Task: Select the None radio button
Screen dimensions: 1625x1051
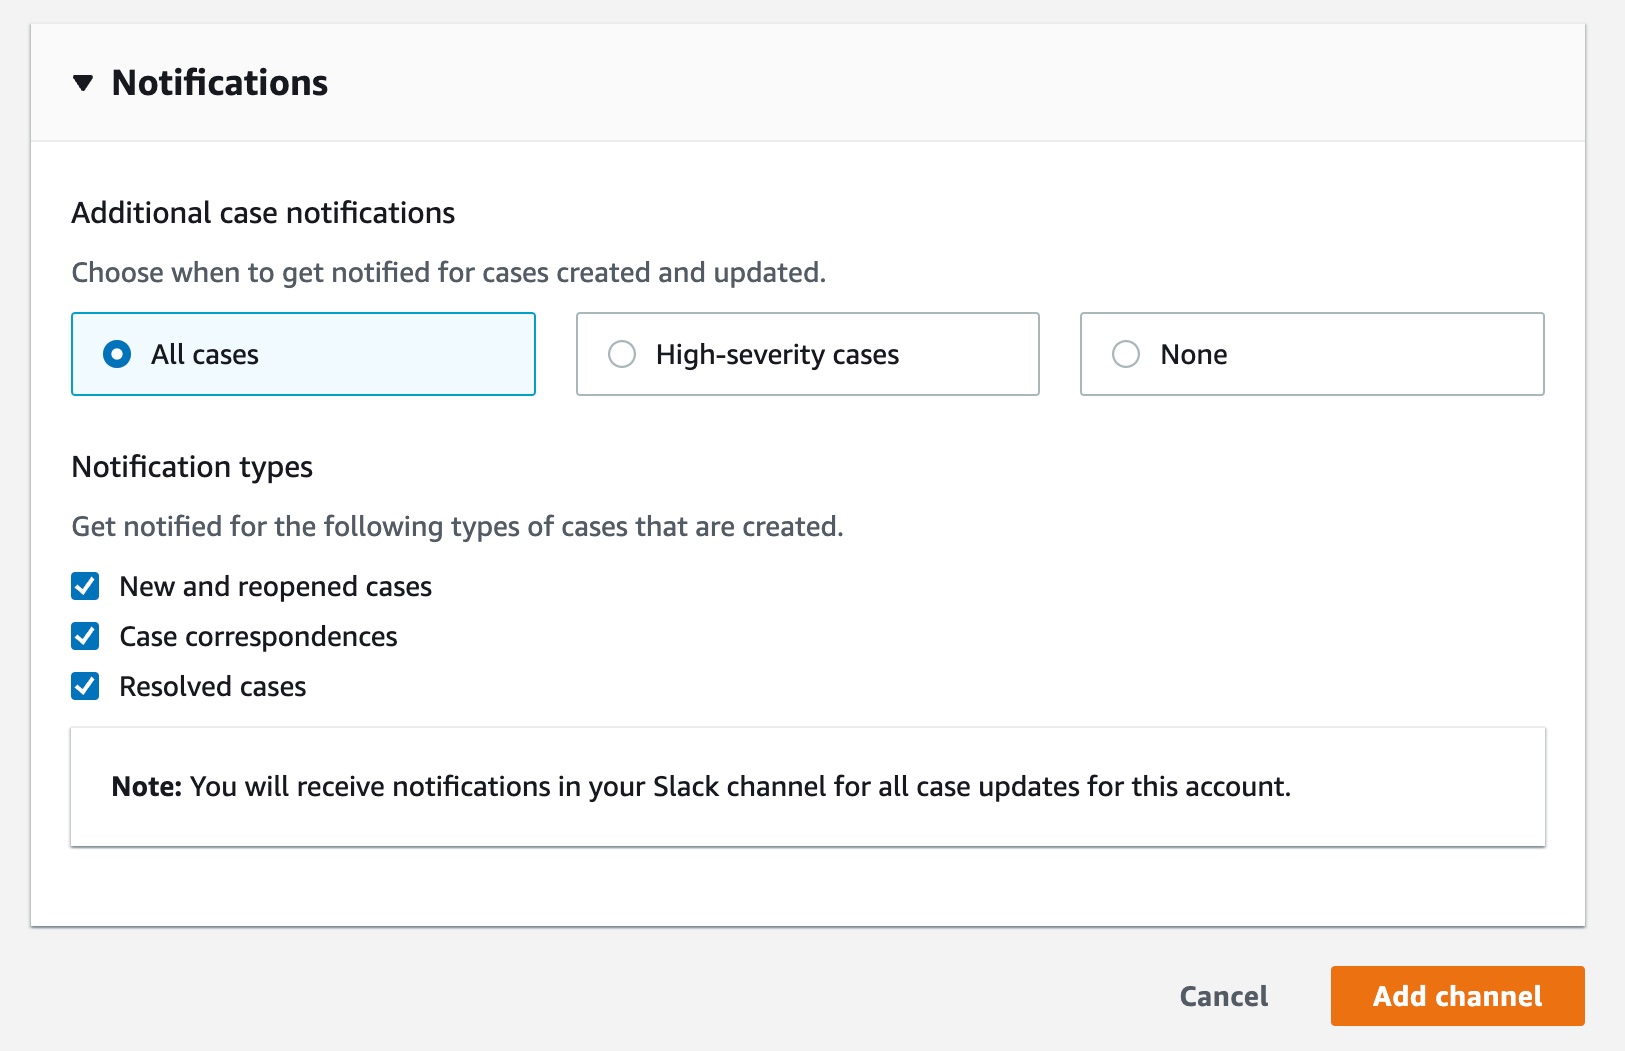Action: pyautogui.click(x=1126, y=354)
